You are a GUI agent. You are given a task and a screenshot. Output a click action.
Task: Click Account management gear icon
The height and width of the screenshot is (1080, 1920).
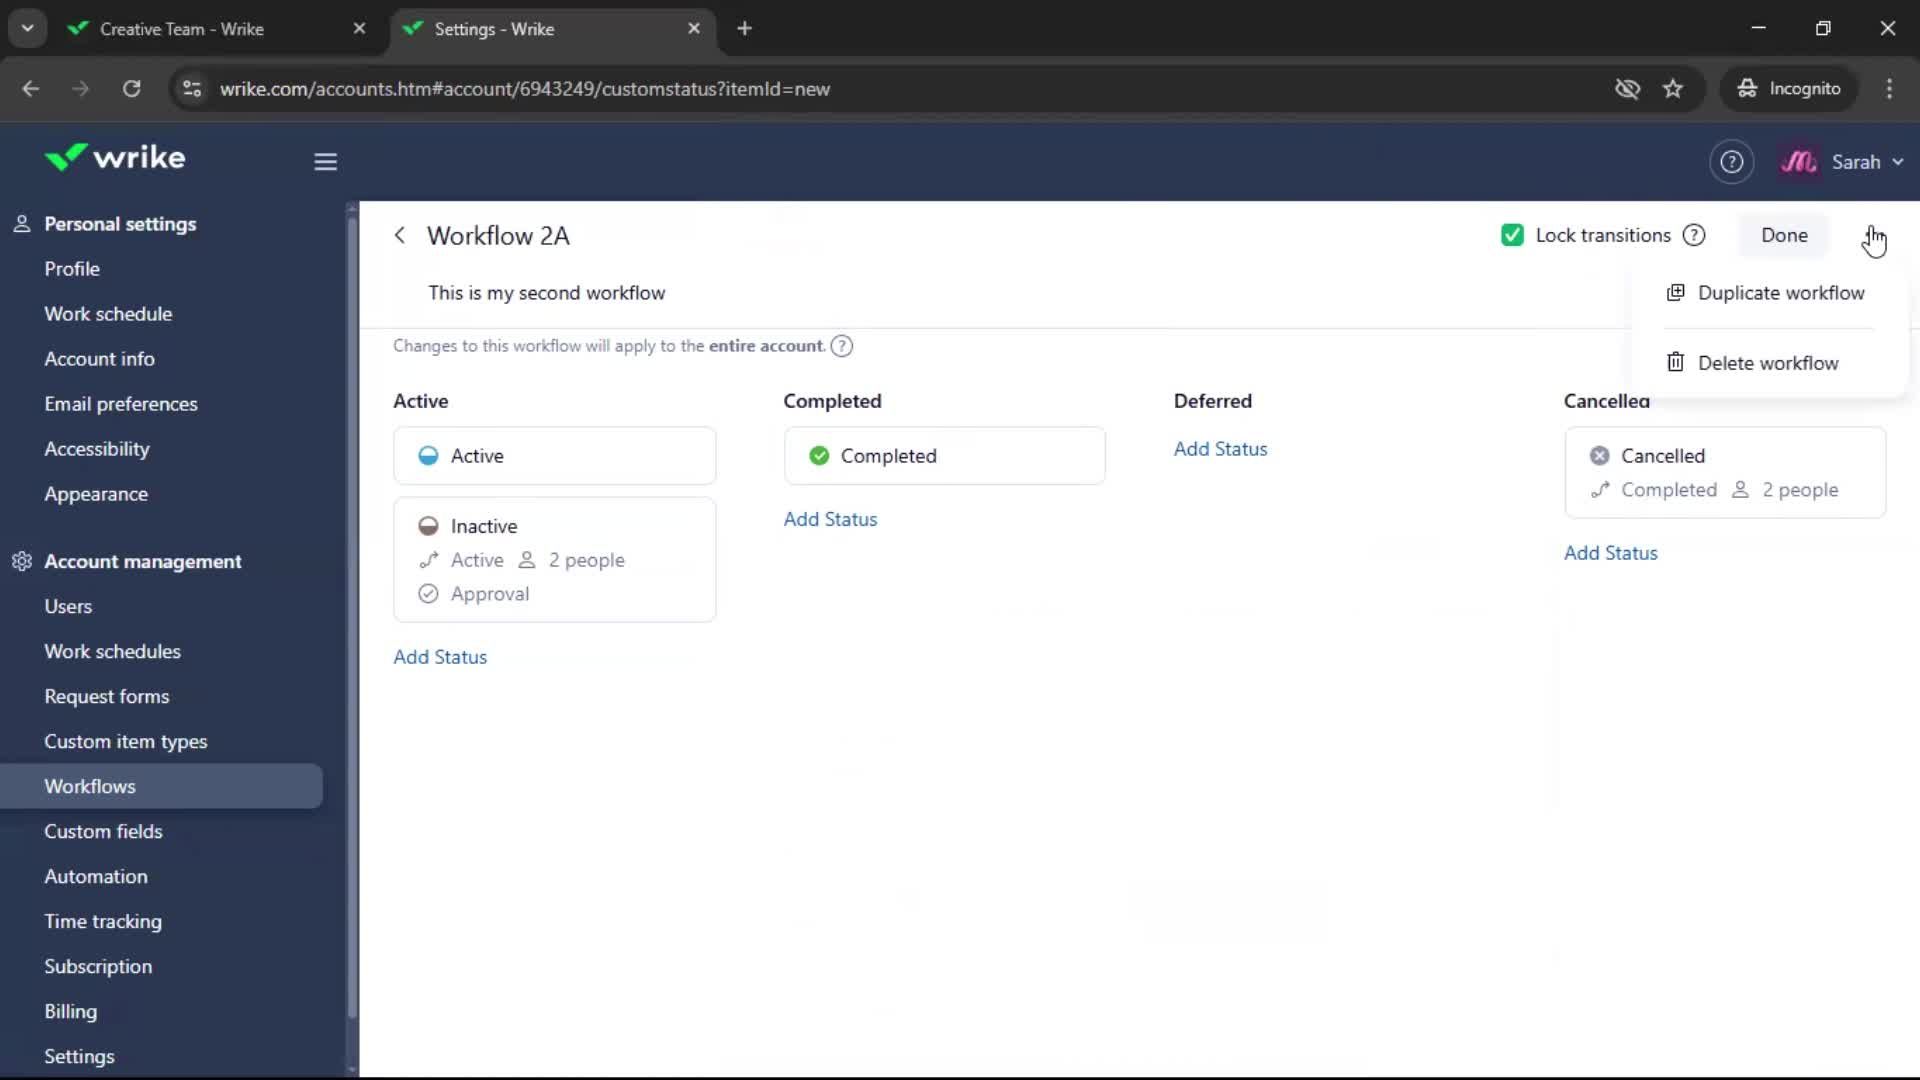(22, 561)
